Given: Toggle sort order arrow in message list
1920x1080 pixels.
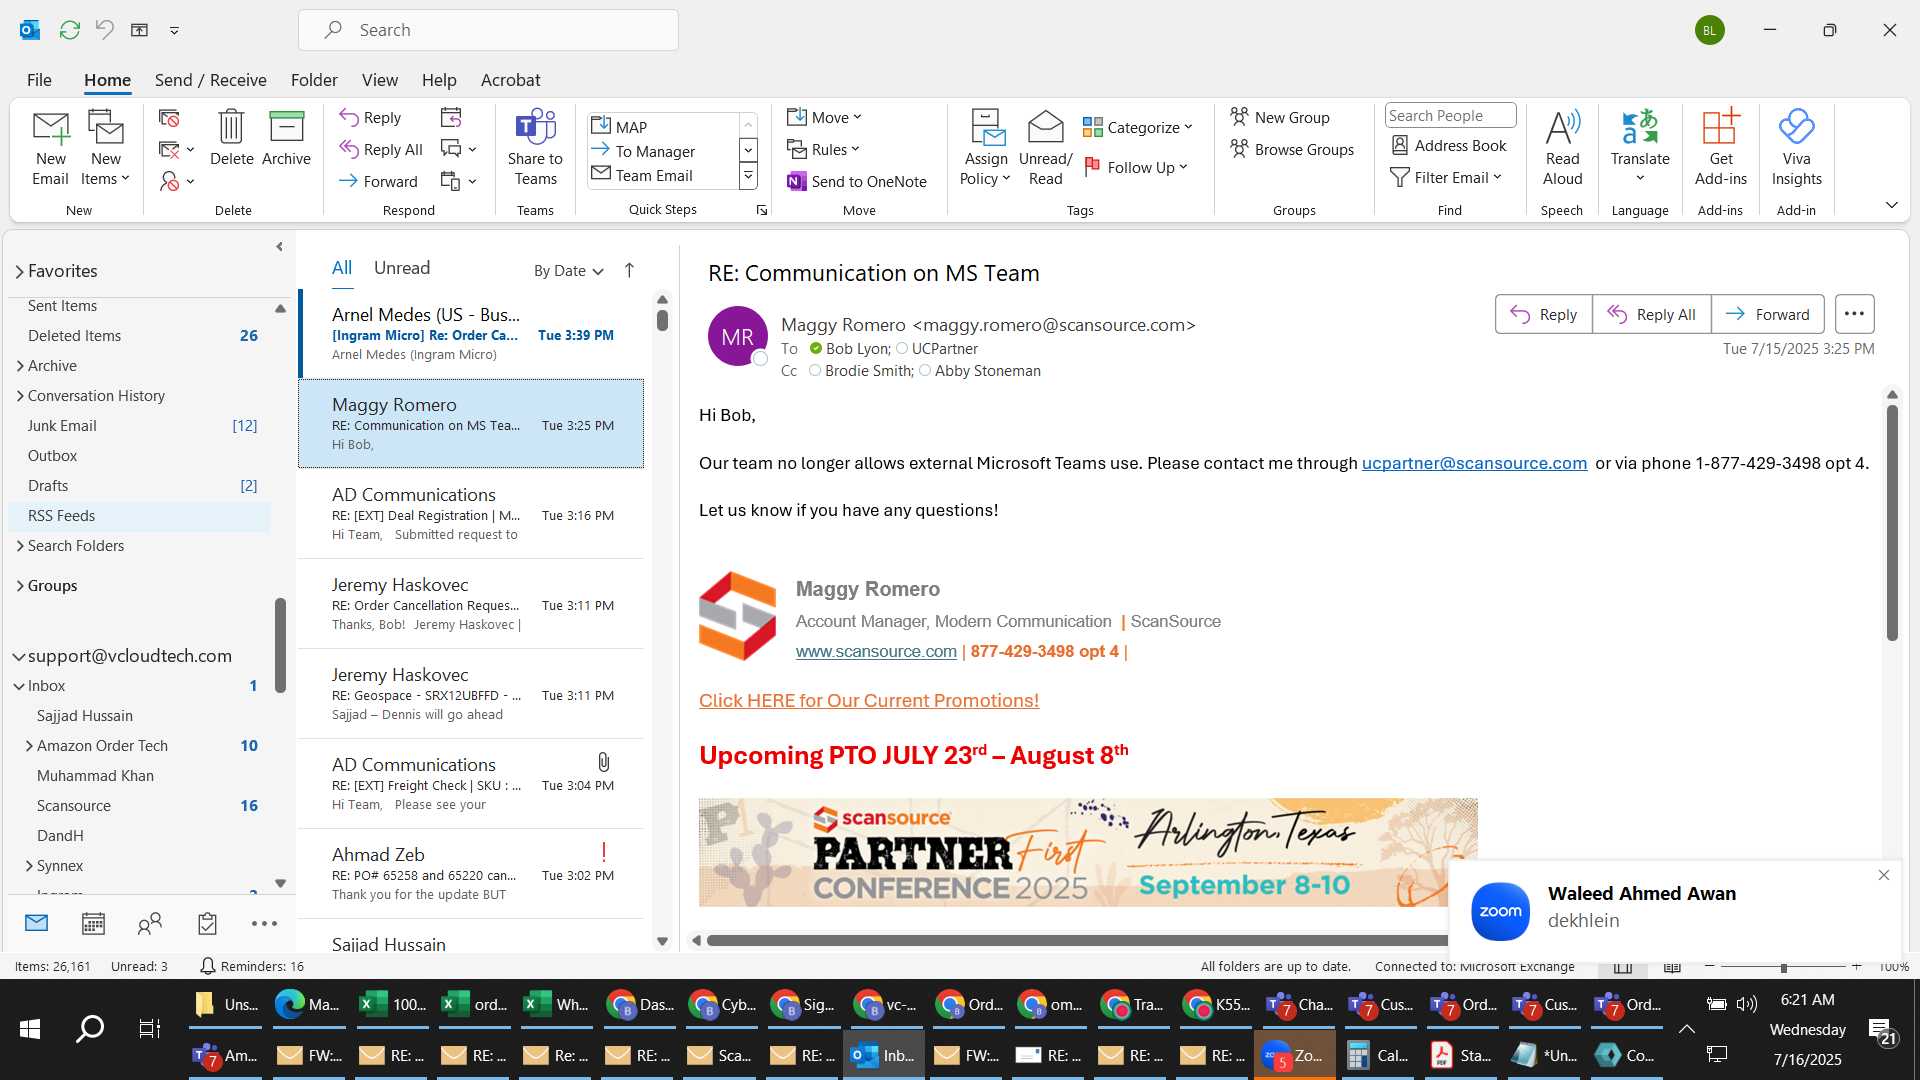Looking at the screenshot, I should pos(629,270).
